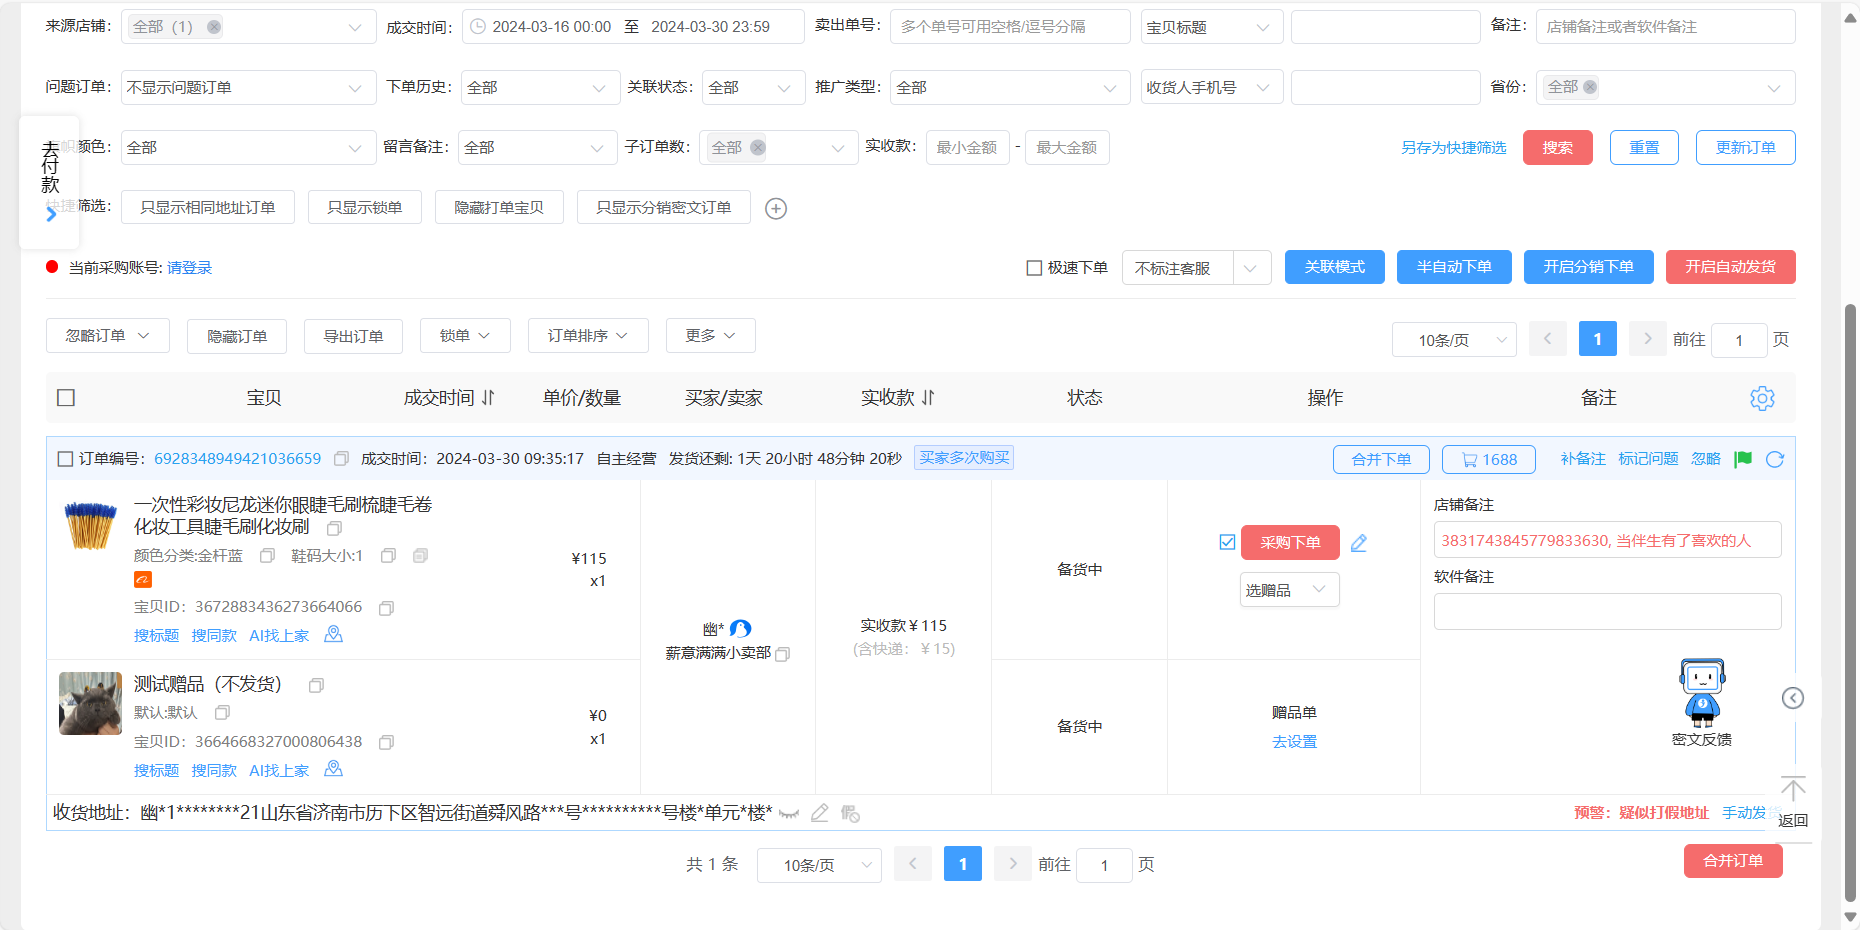Expand the 省份 dropdown
Image resolution: width=1860 pixels, height=930 pixels.
(1666, 88)
